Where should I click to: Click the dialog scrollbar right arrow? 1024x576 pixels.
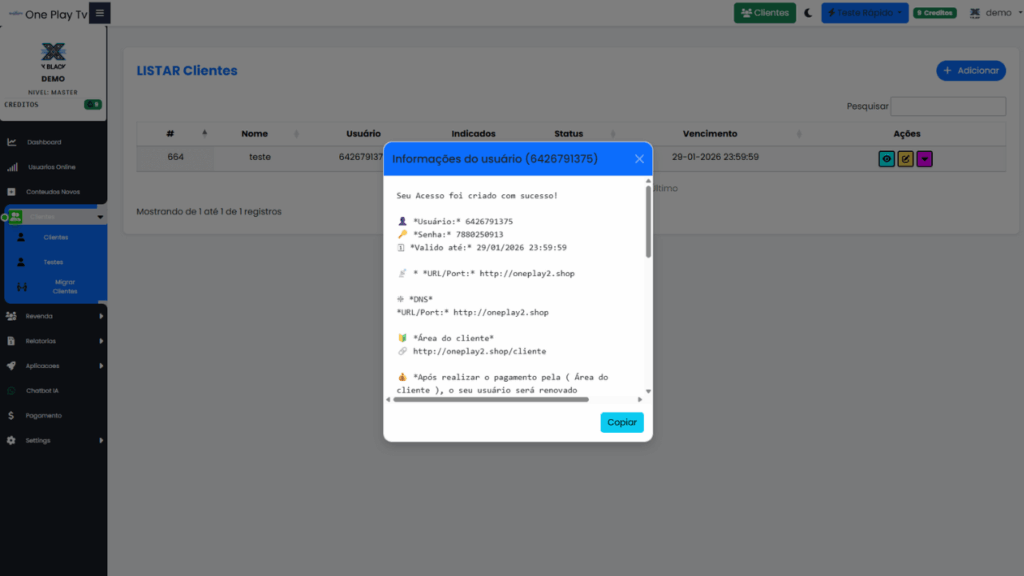[x=640, y=400]
